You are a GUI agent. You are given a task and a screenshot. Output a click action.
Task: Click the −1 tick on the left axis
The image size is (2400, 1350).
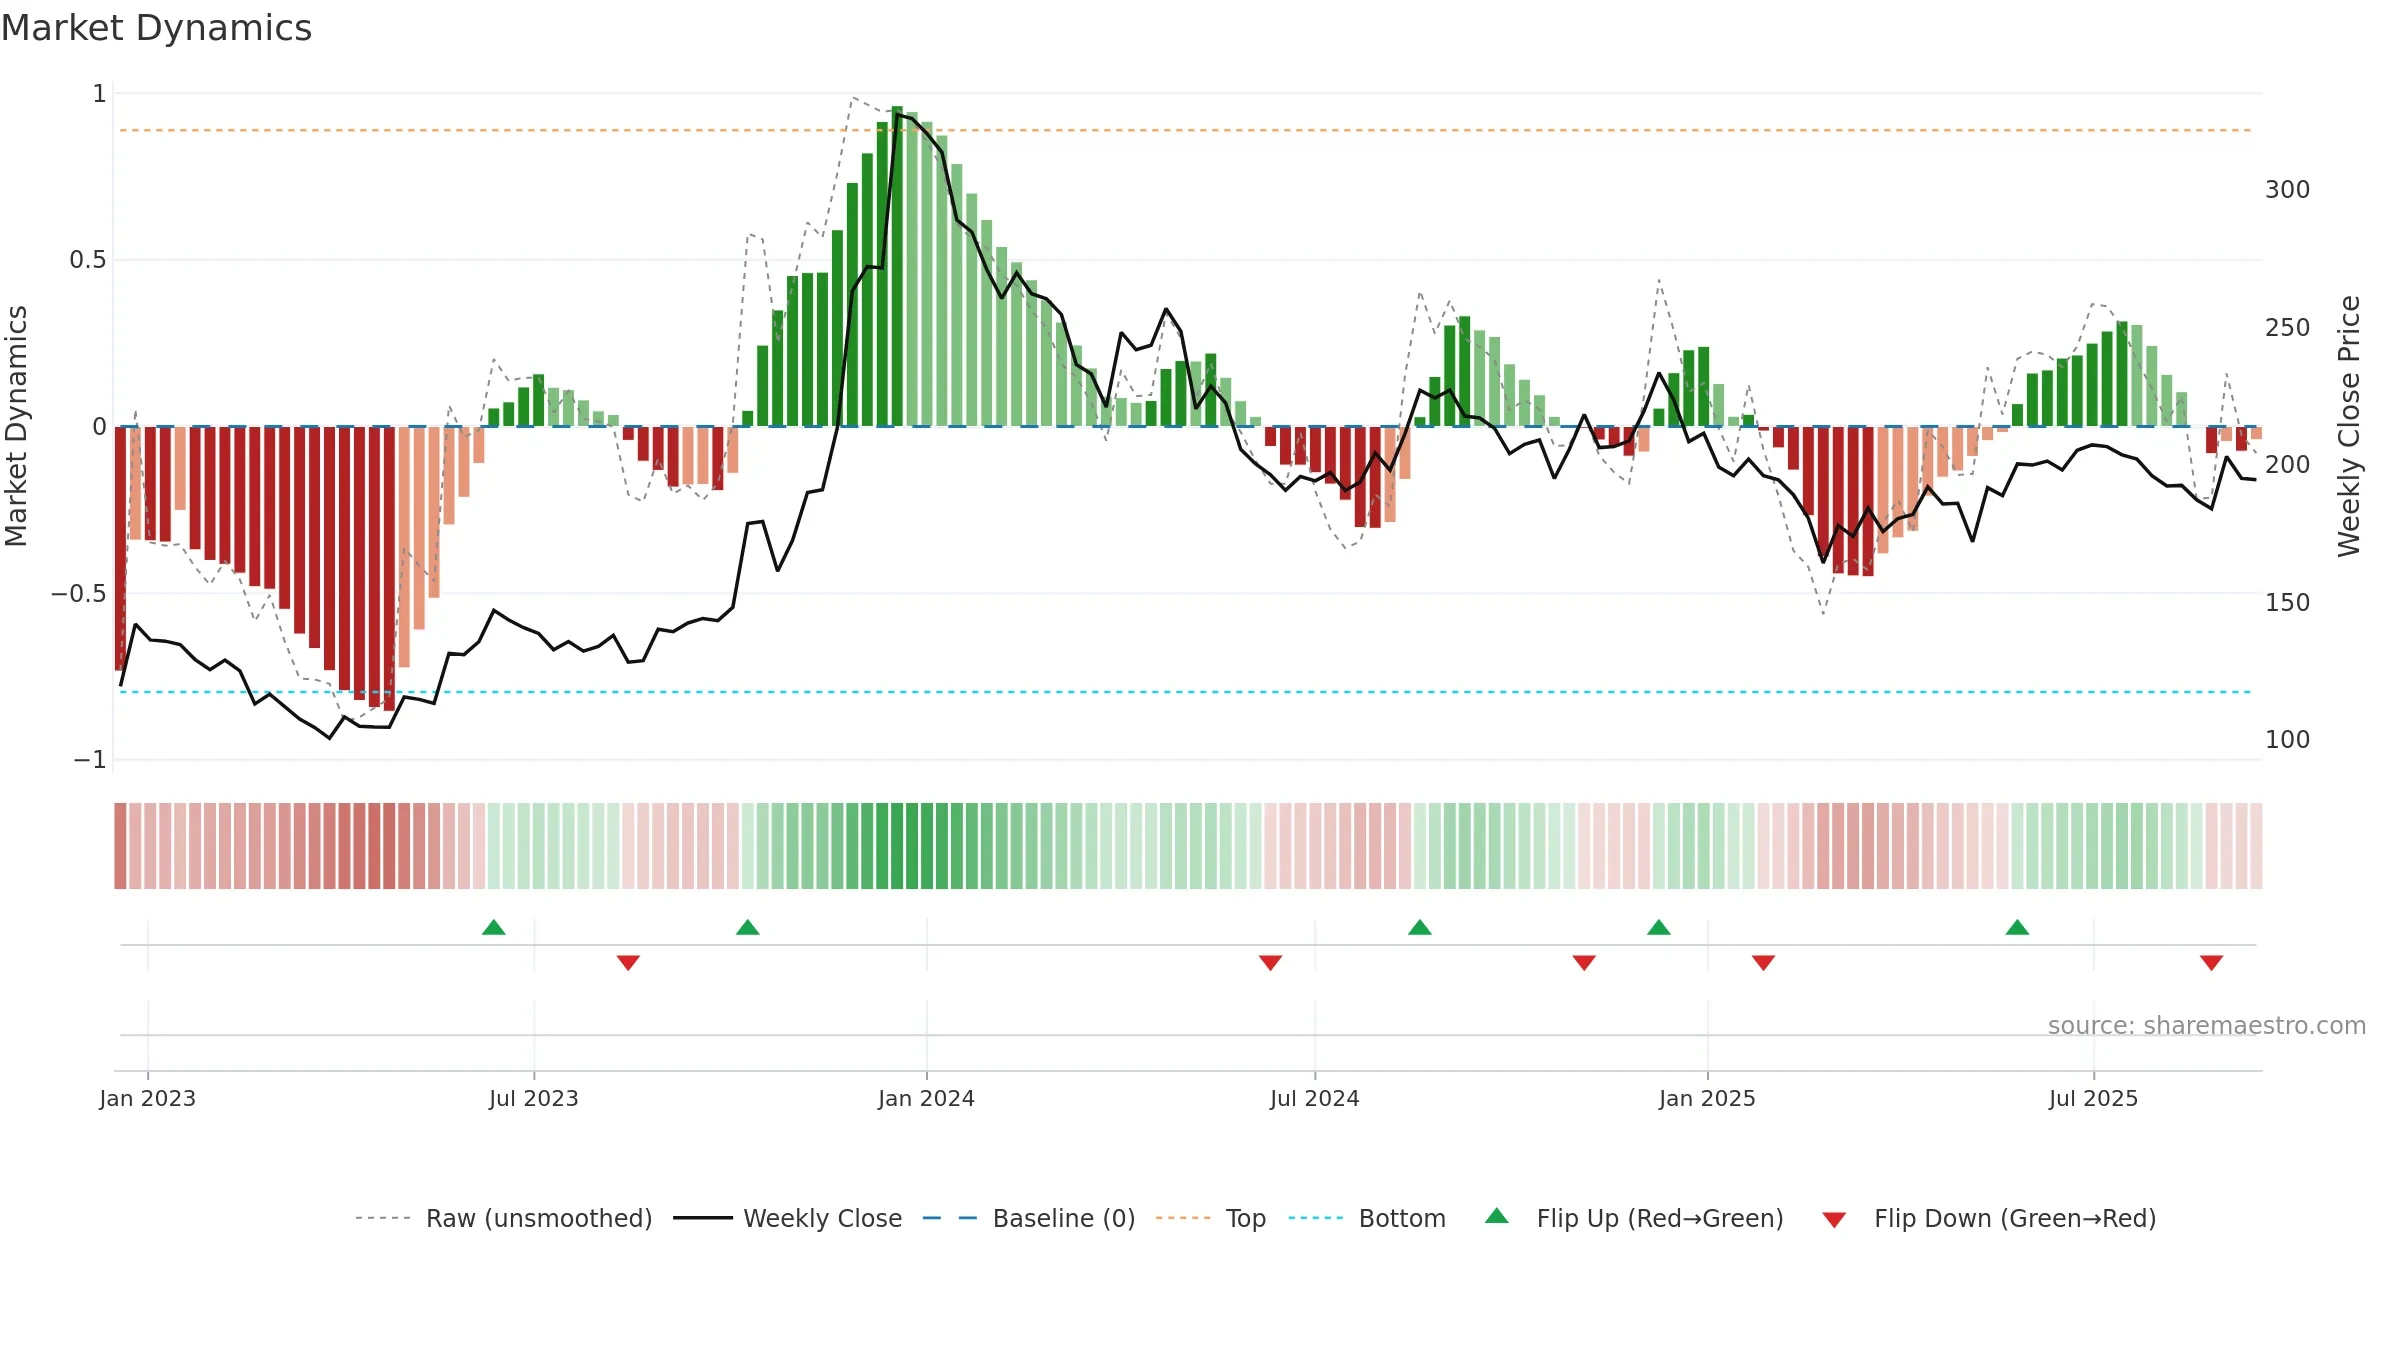point(90,760)
